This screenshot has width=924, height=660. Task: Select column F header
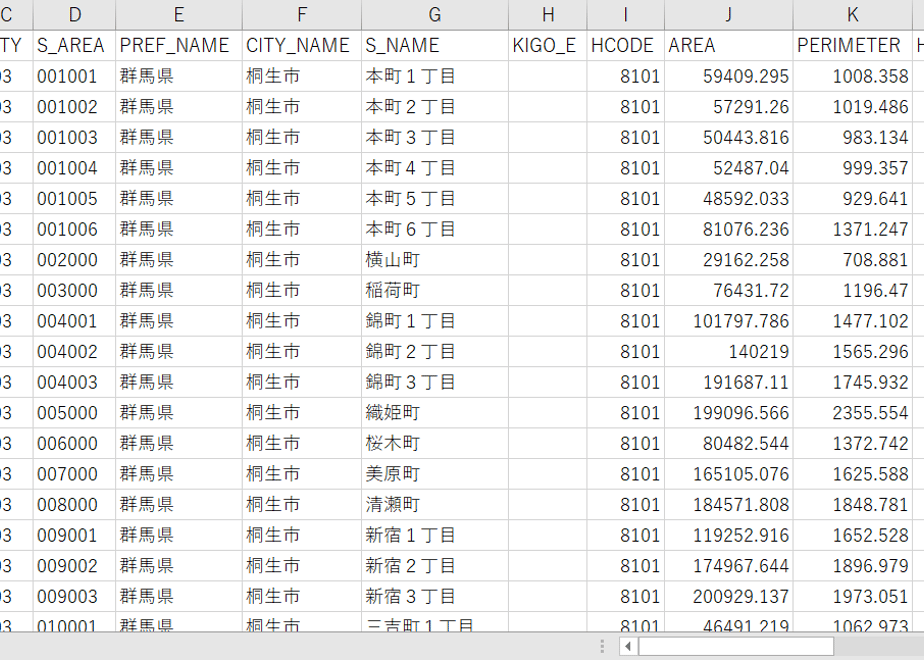pos(302,15)
